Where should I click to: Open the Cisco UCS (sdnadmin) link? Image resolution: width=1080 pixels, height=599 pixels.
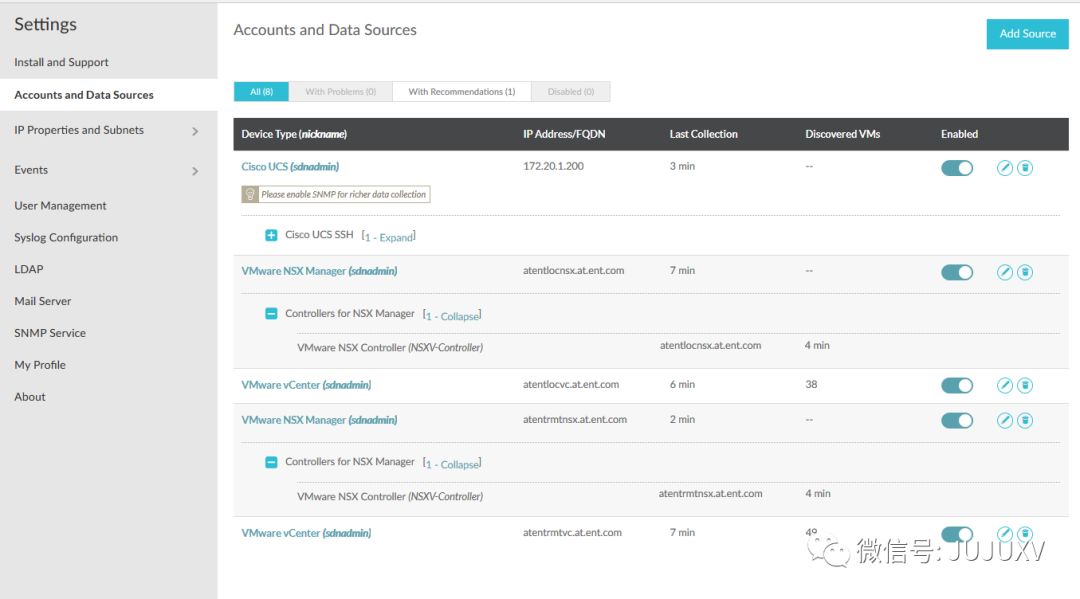click(x=290, y=167)
